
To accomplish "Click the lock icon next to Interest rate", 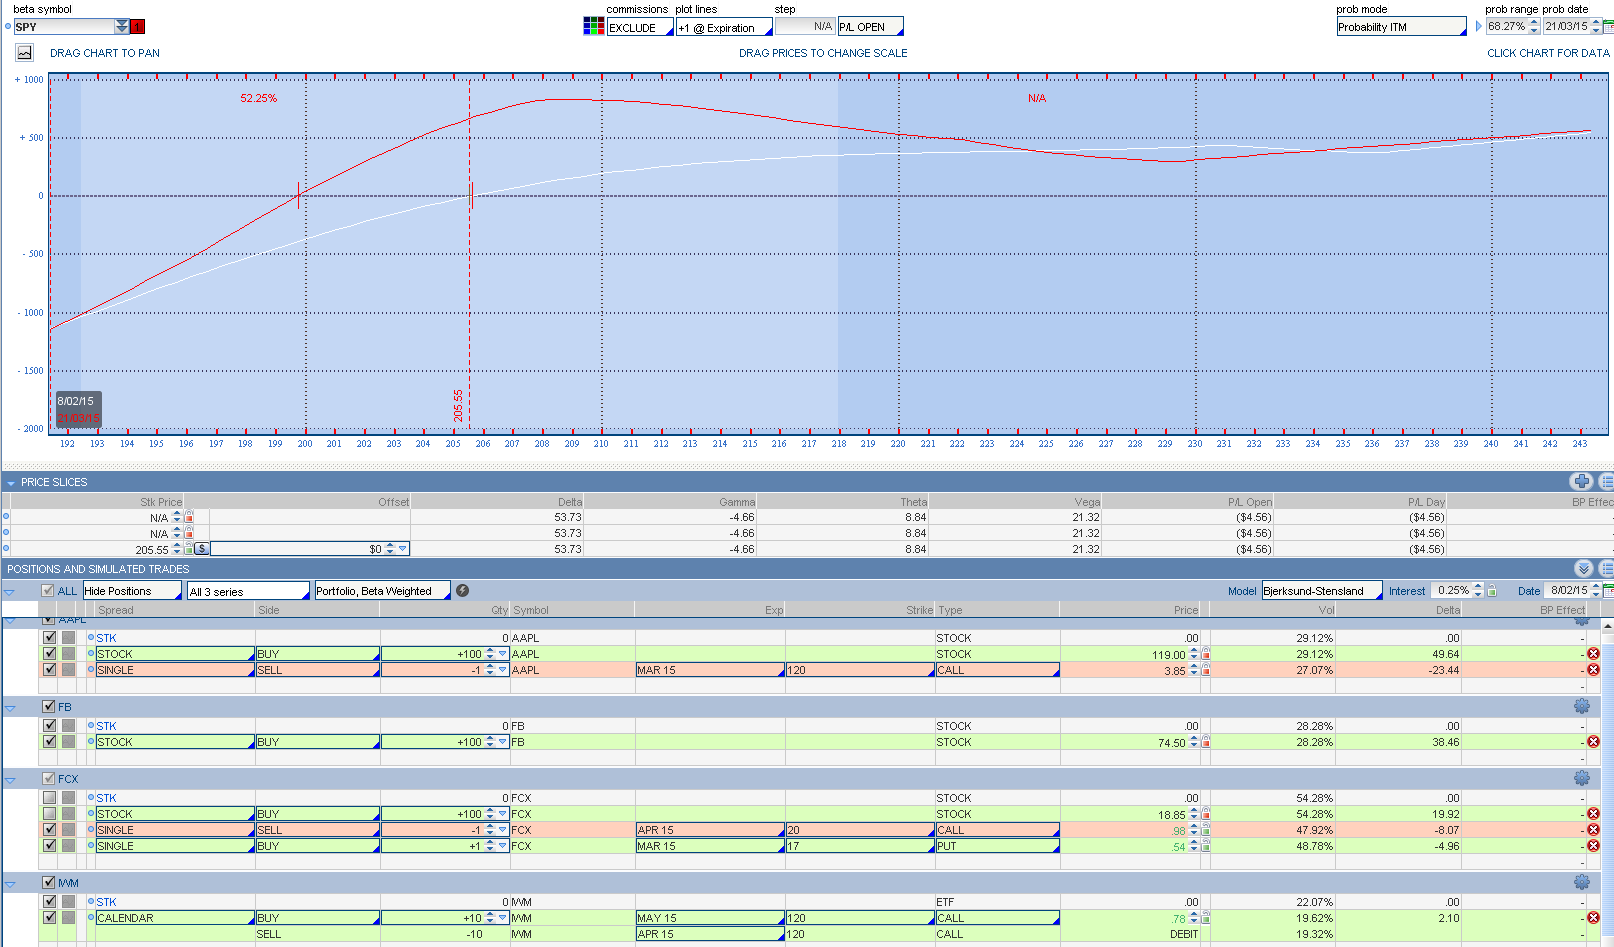I will [1492, 591].
